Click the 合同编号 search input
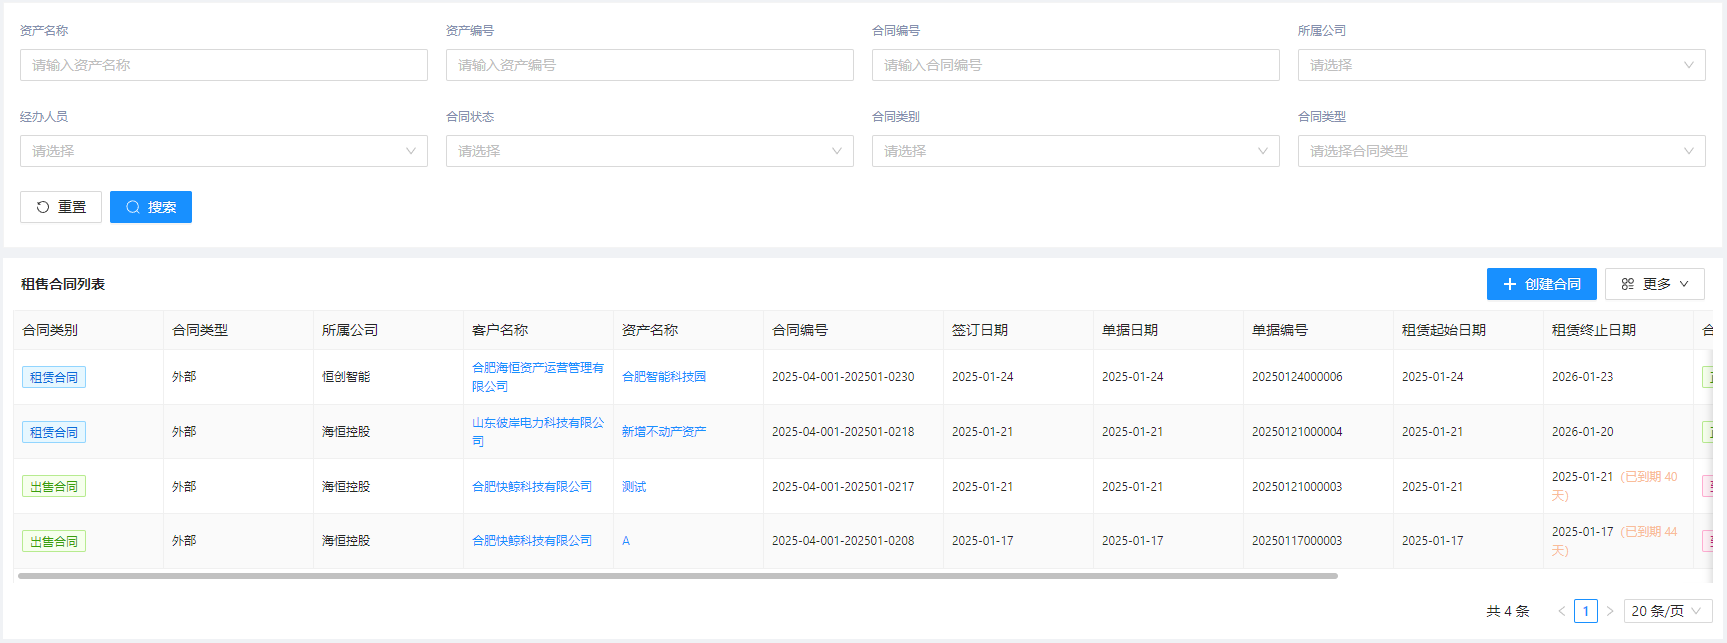The height and width of the screenshot is (643, 1727). (1076, 65)
